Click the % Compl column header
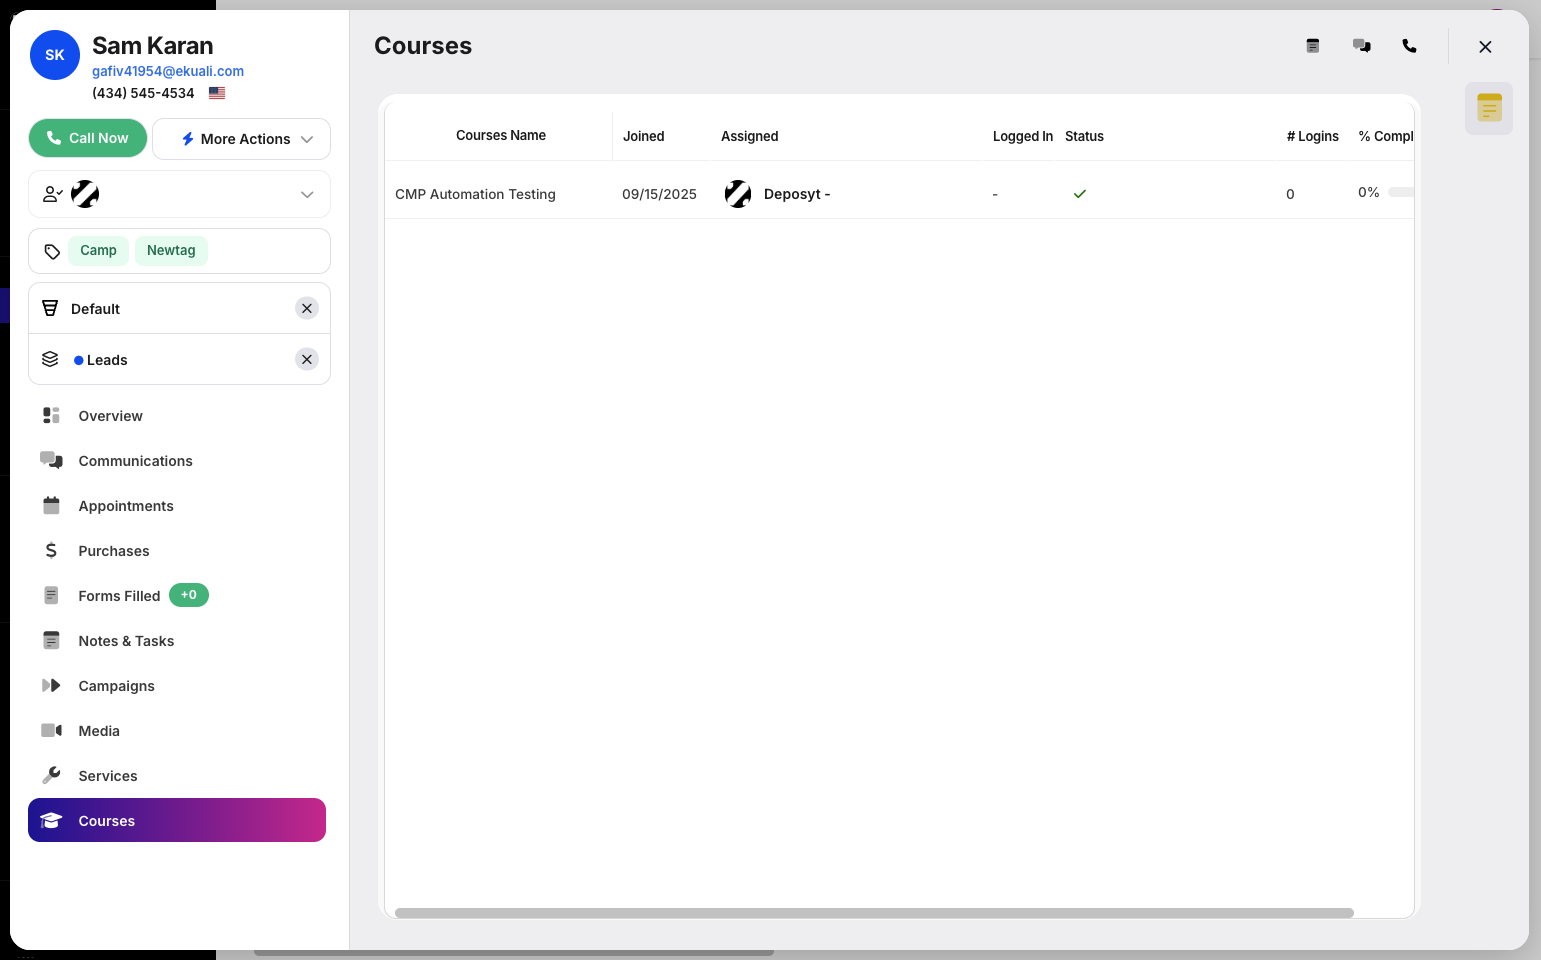Screen dimensions: 1541x960 tap(1386, 136)
